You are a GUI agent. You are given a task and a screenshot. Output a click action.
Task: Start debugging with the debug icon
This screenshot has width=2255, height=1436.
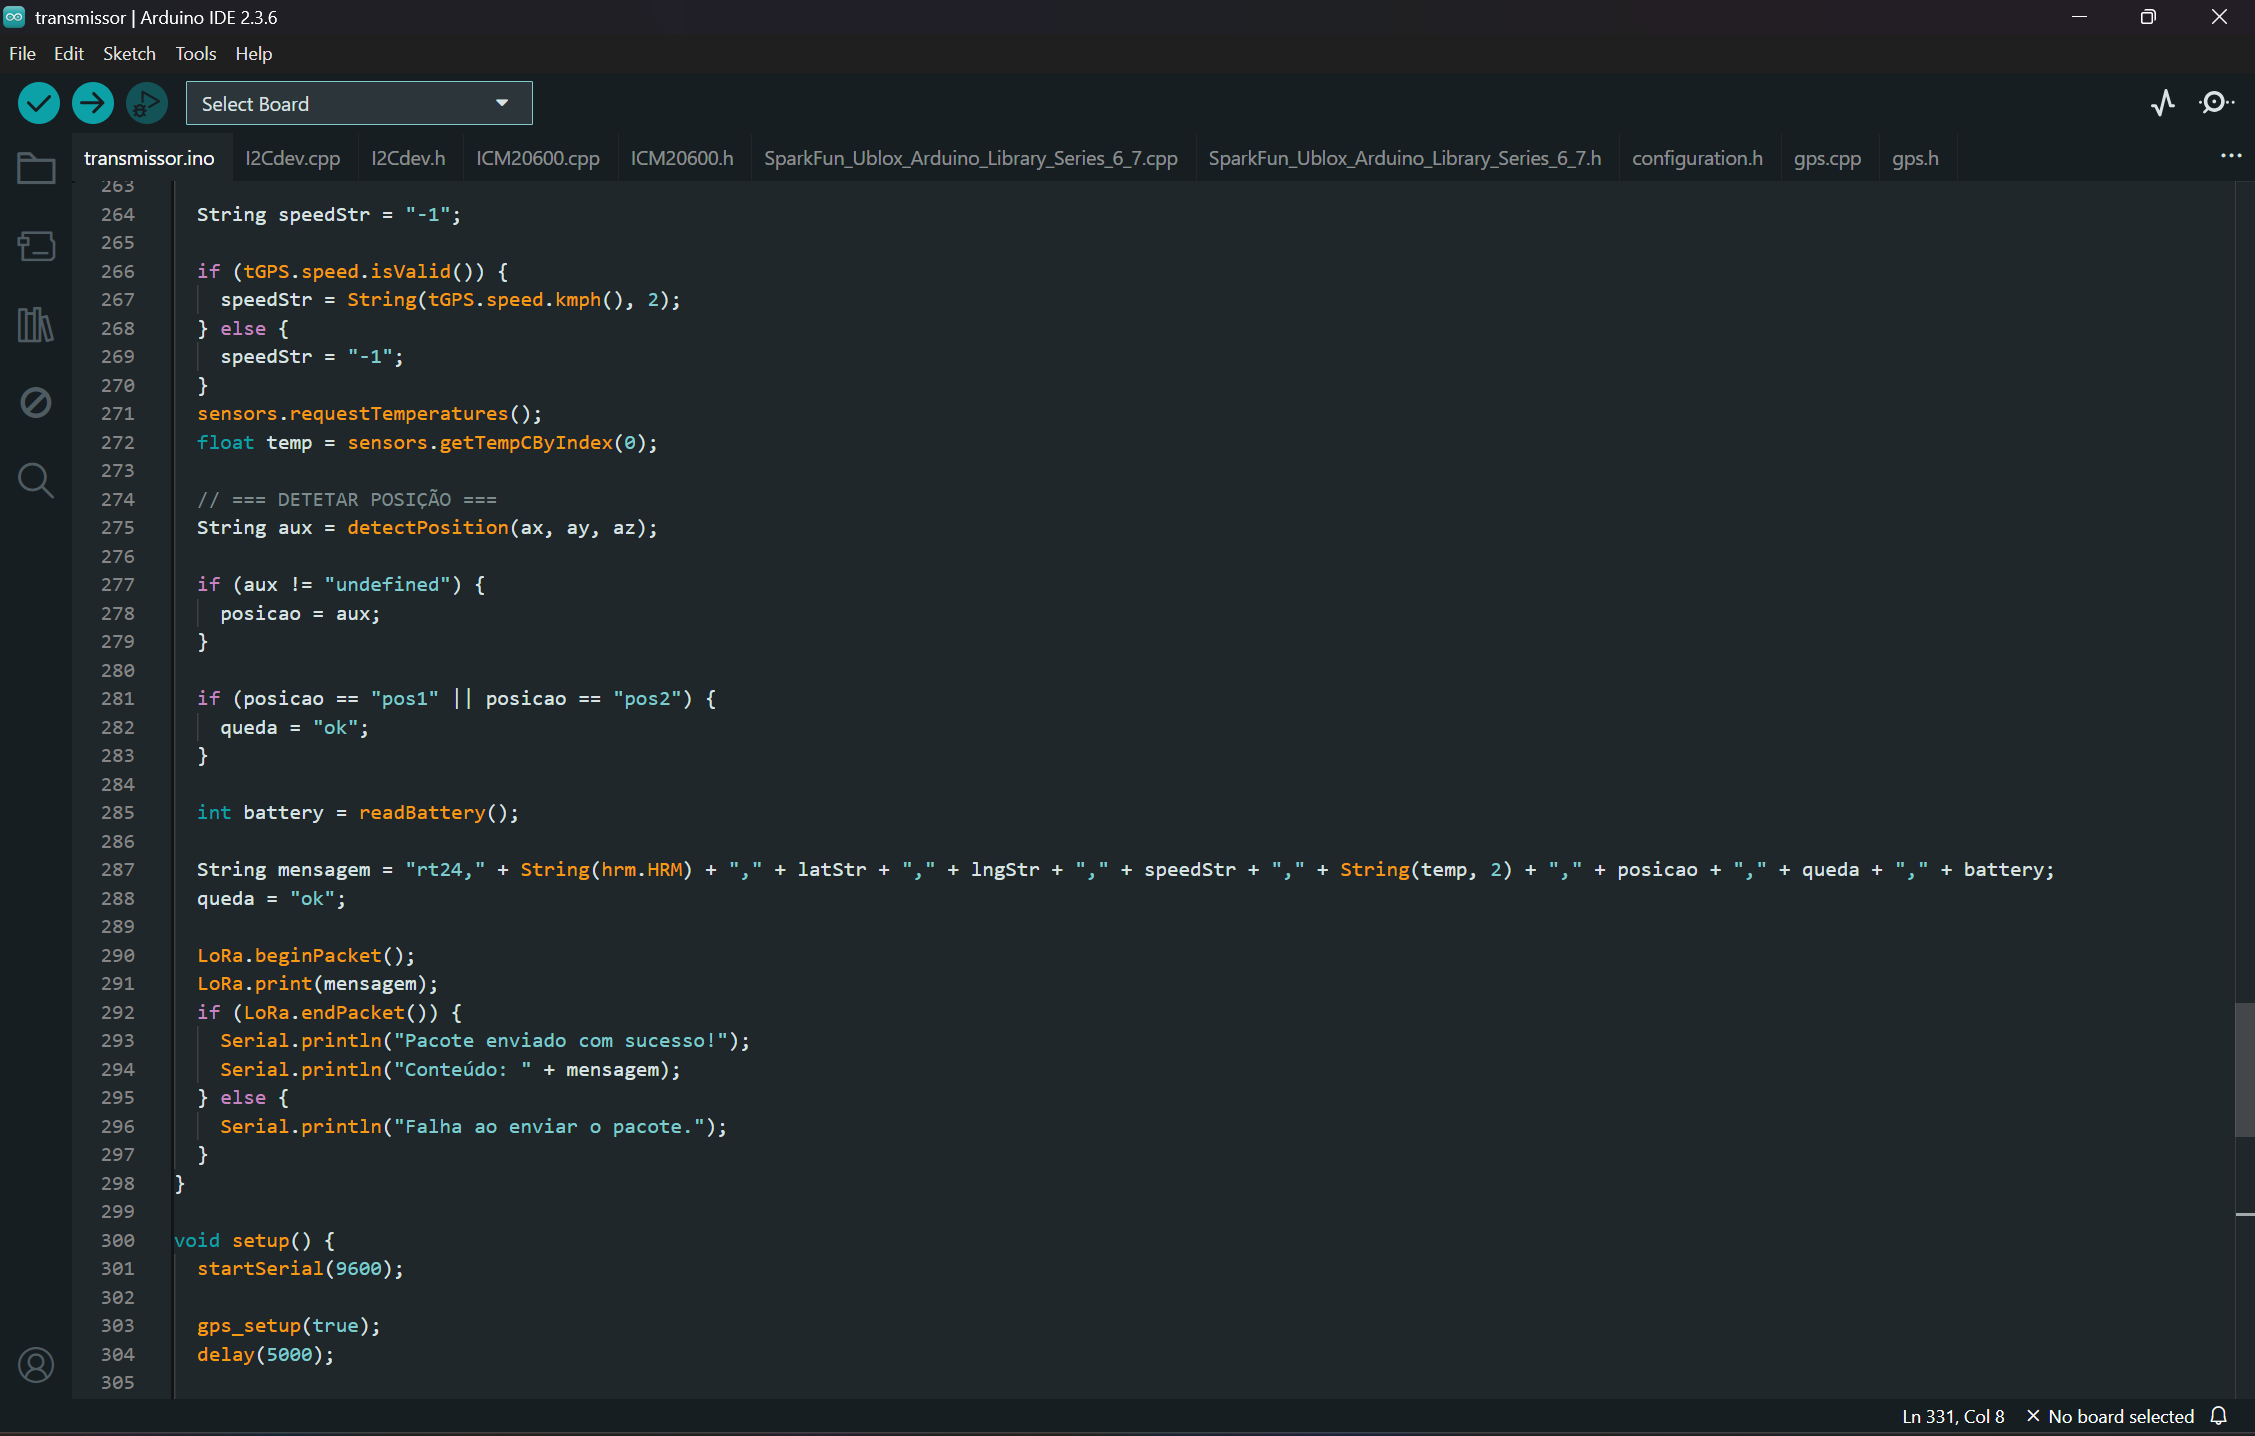(x=147, y=103)
